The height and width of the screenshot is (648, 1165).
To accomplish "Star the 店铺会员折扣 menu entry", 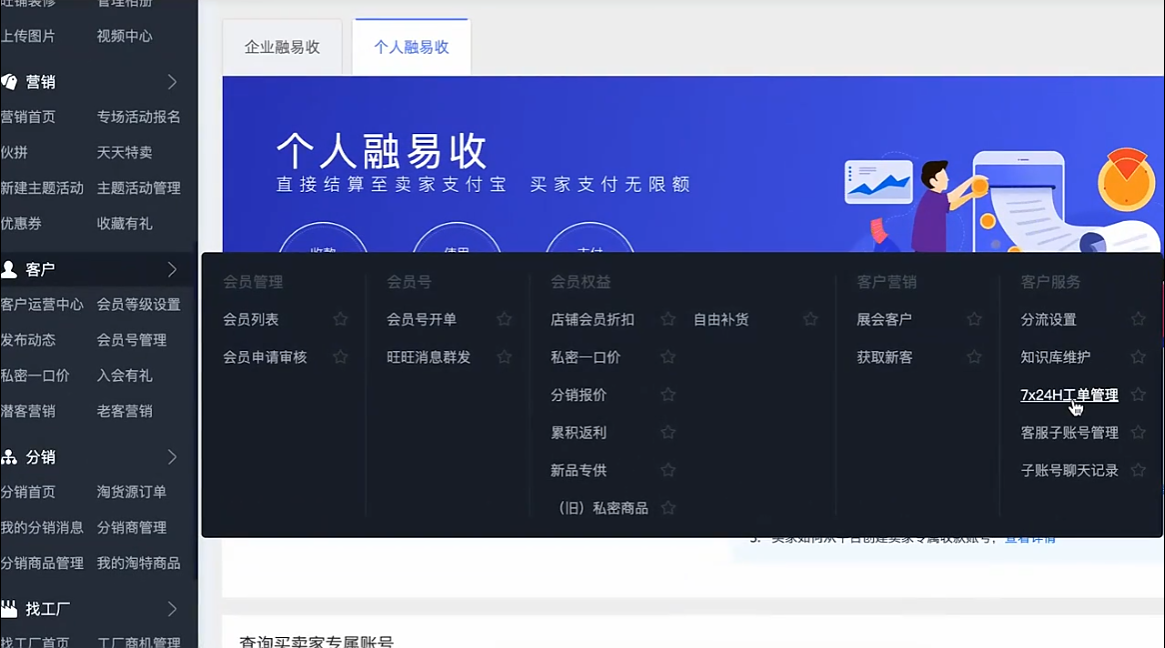I will point(668,320).
